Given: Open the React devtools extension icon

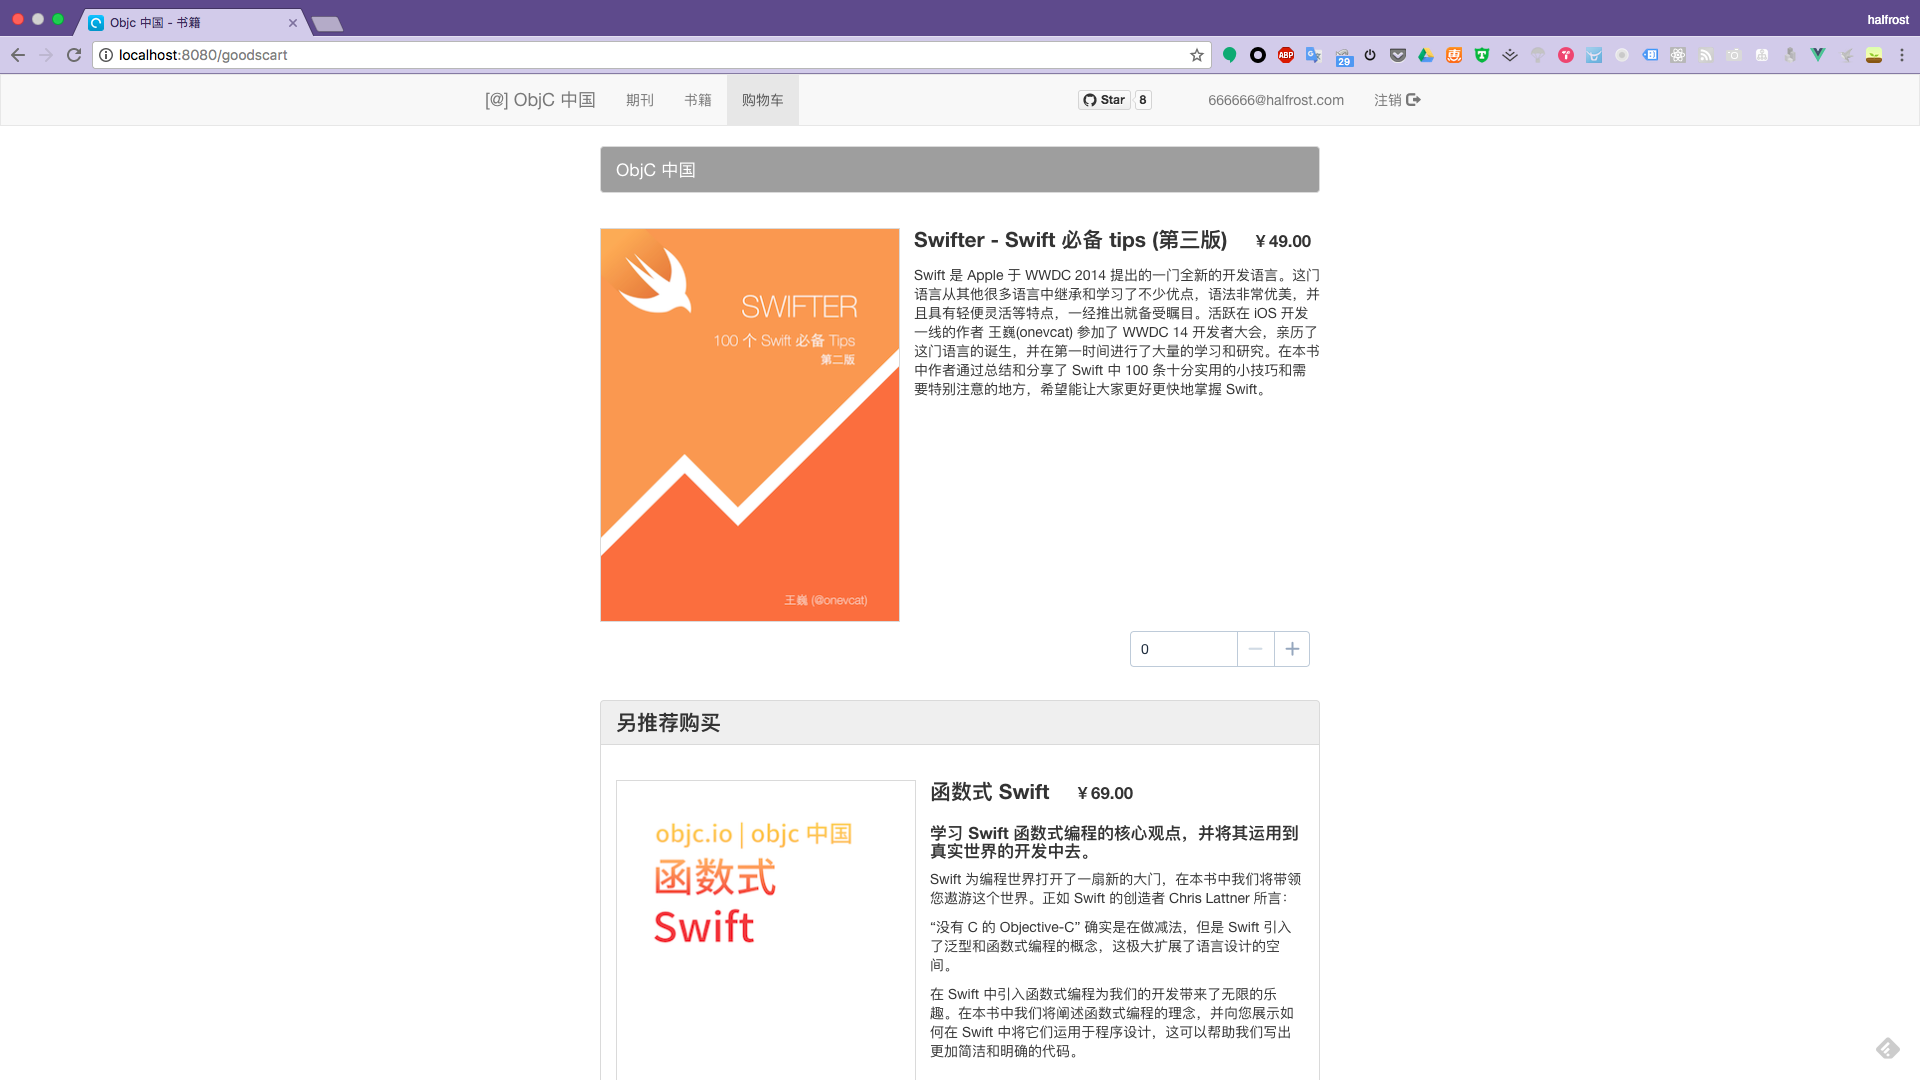Looking at the screenshot, I should (x=1678, y=55).
